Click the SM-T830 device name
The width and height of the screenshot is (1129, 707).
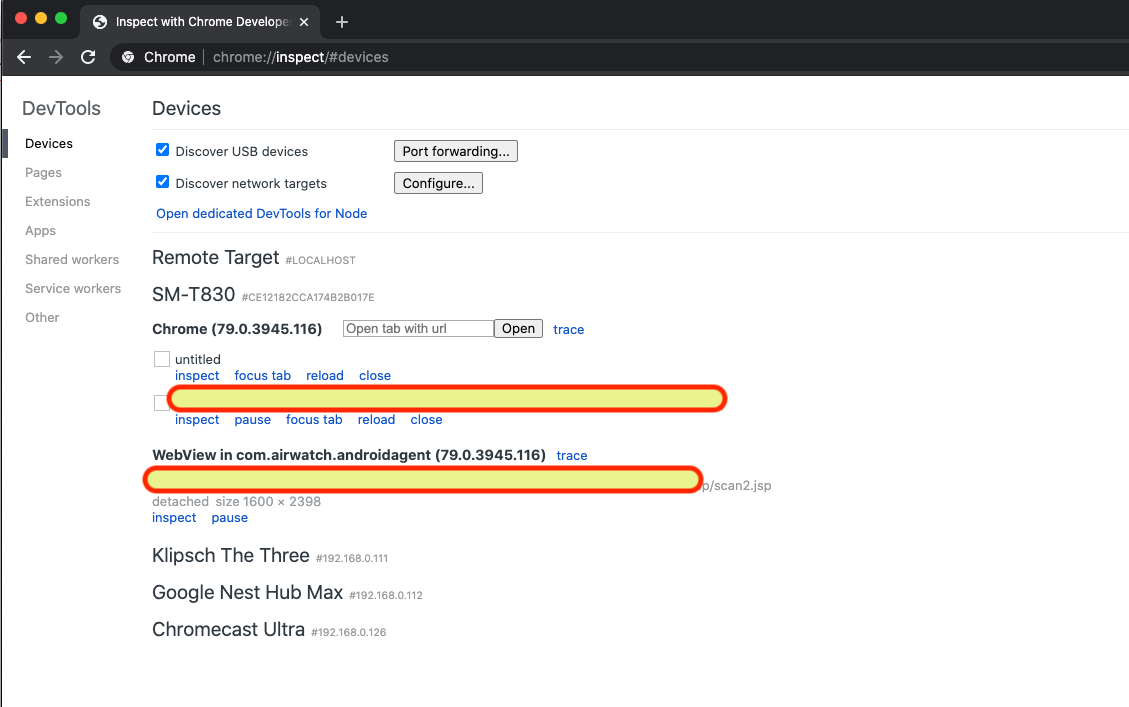(194, 294)
